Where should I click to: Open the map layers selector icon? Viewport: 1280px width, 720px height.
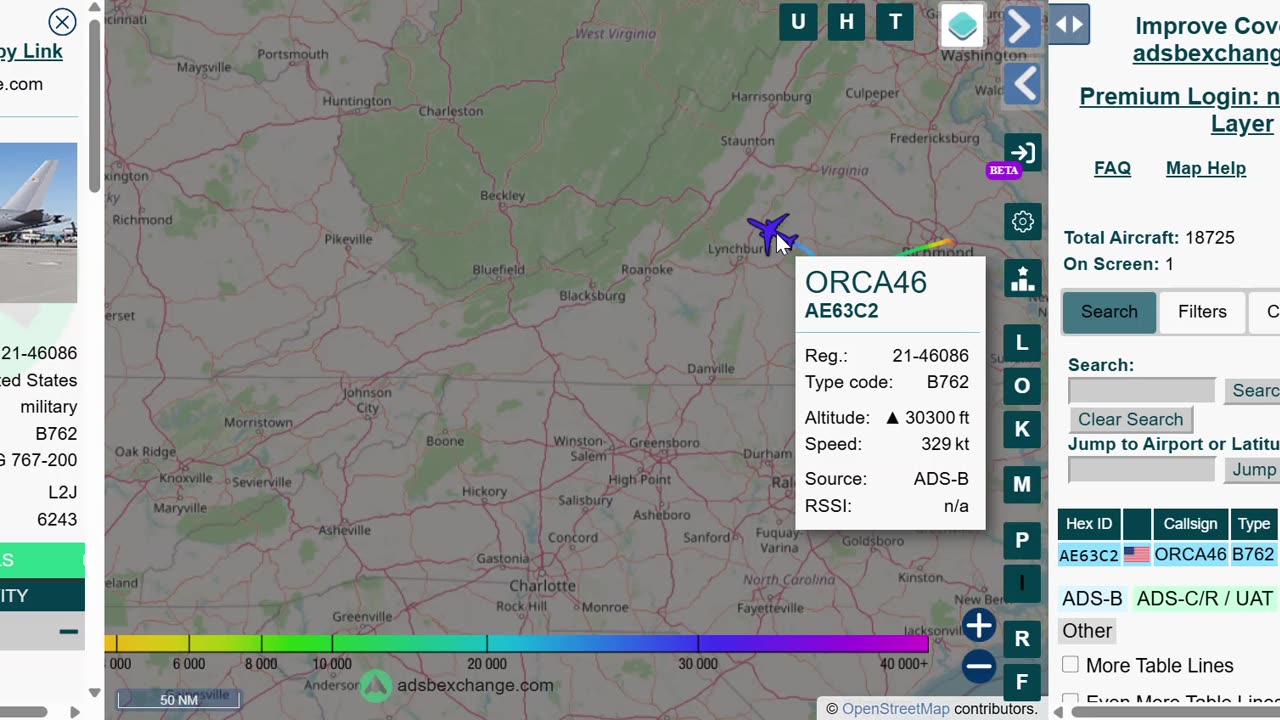[x=962, y=26]
